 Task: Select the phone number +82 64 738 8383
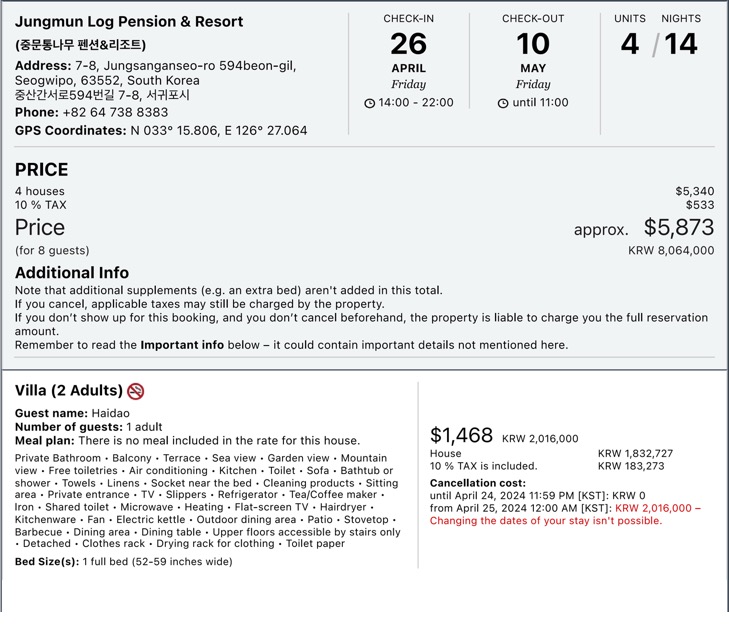(115, 113)
